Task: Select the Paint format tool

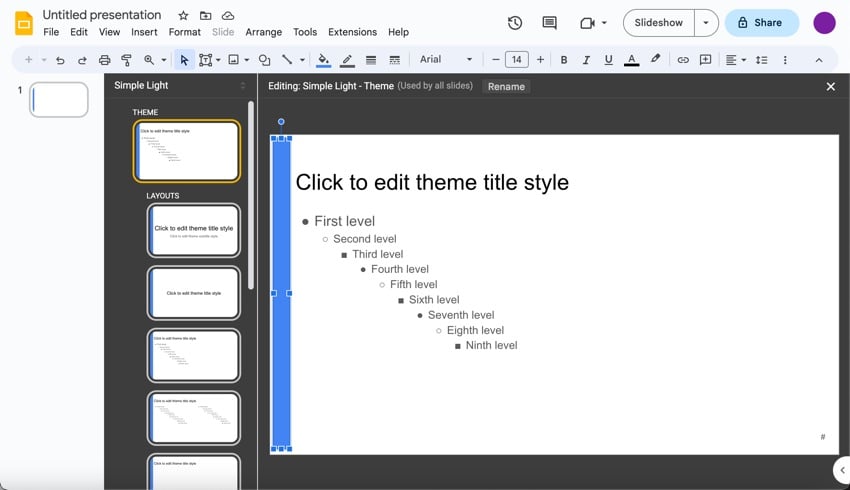Action: point(126,60)
